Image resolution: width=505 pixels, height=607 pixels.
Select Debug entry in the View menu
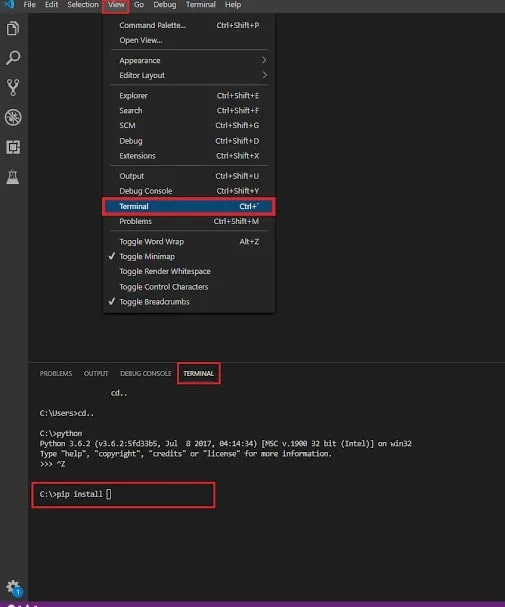189,141
